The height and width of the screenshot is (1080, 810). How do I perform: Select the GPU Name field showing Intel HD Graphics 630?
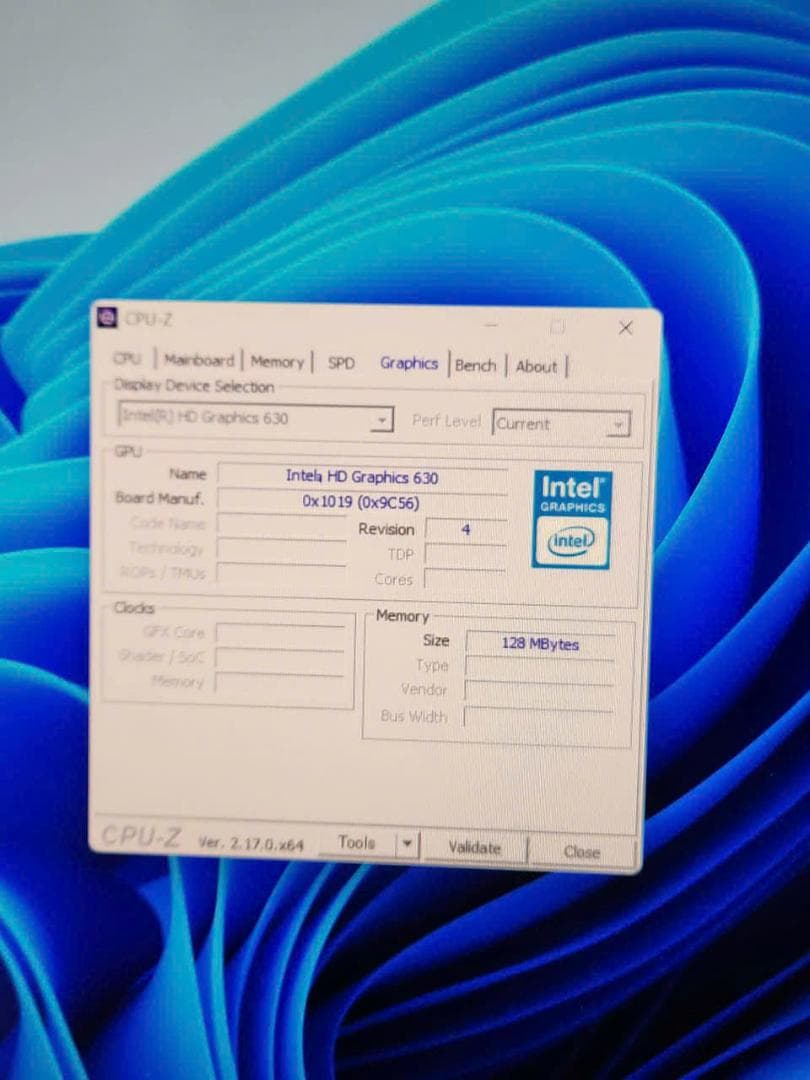(360, 477)
